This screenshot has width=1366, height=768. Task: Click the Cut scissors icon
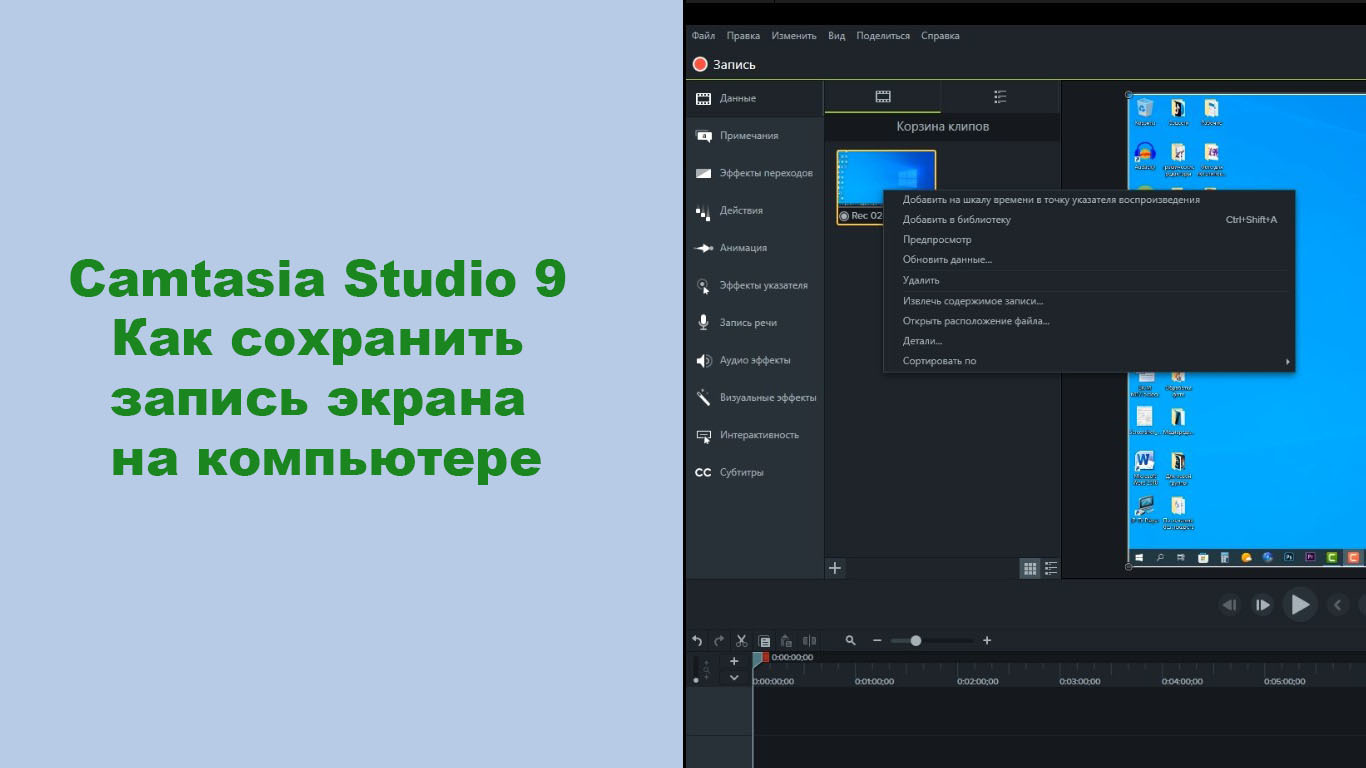click(x=741, y=640)
